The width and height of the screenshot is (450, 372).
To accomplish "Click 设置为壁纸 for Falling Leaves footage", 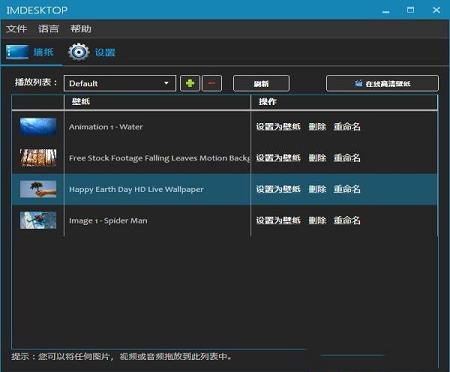I will tap(278, 158).
